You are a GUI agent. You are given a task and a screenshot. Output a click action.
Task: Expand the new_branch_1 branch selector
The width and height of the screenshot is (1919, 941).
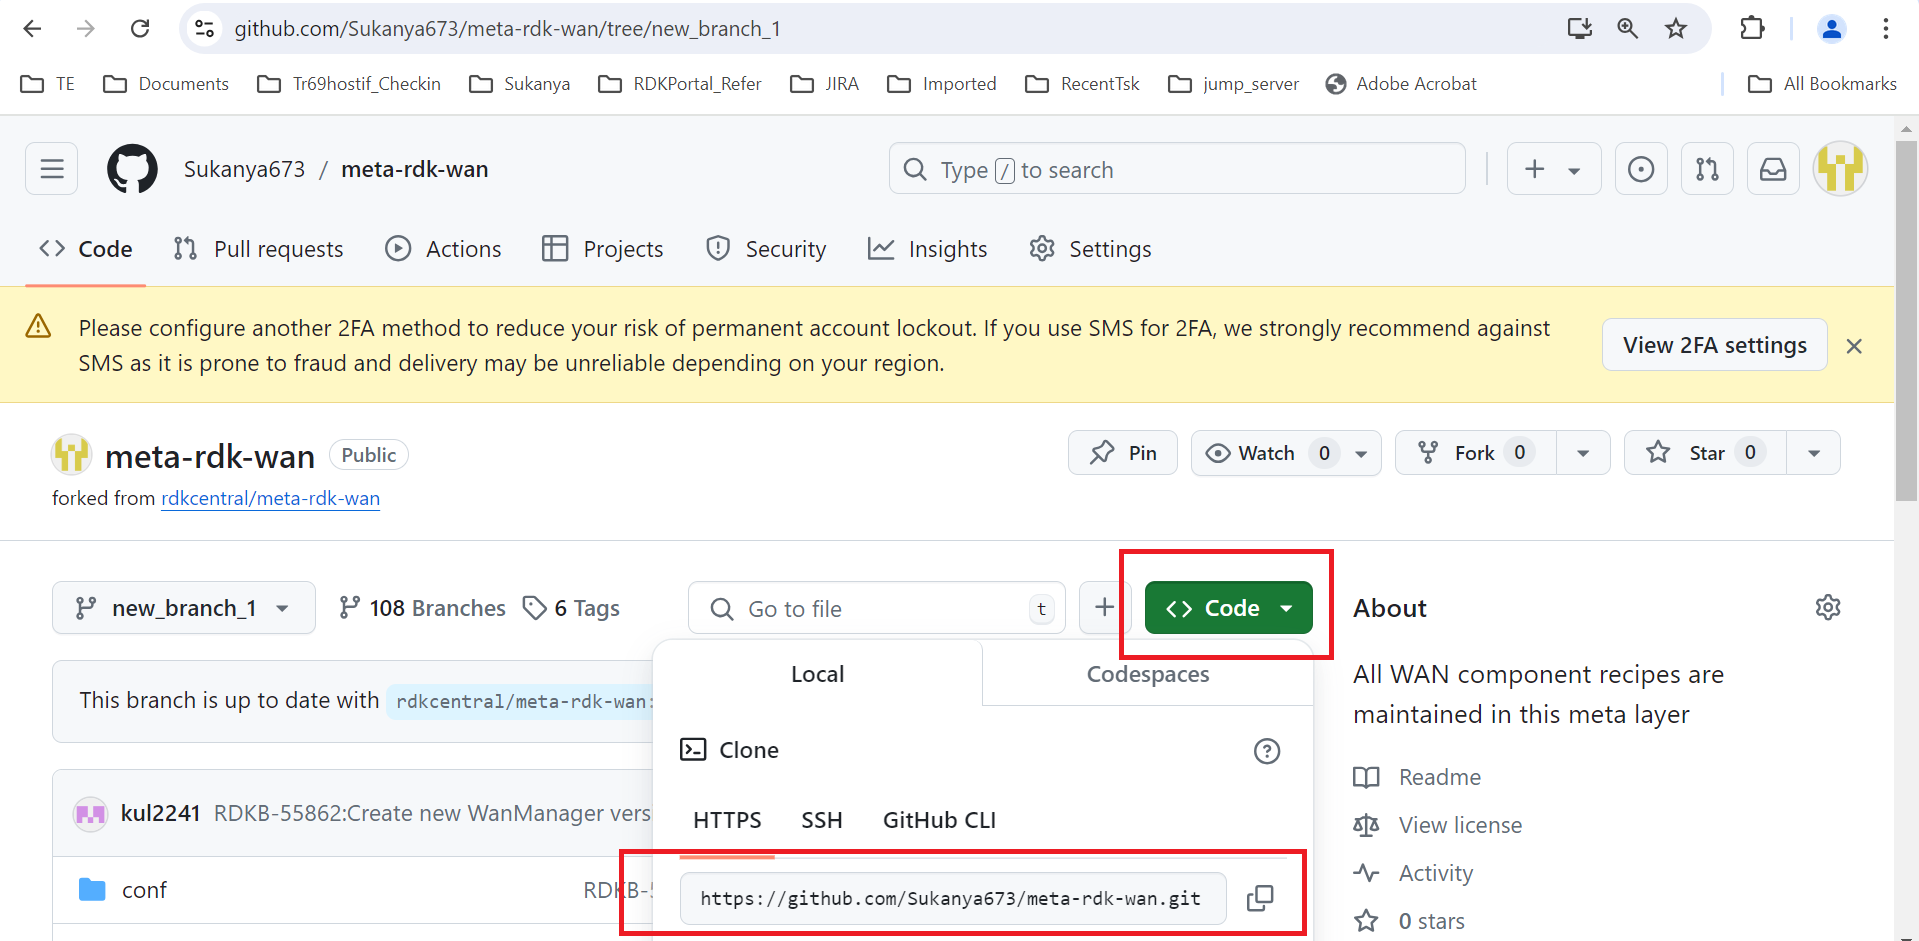tap(184, 608)
